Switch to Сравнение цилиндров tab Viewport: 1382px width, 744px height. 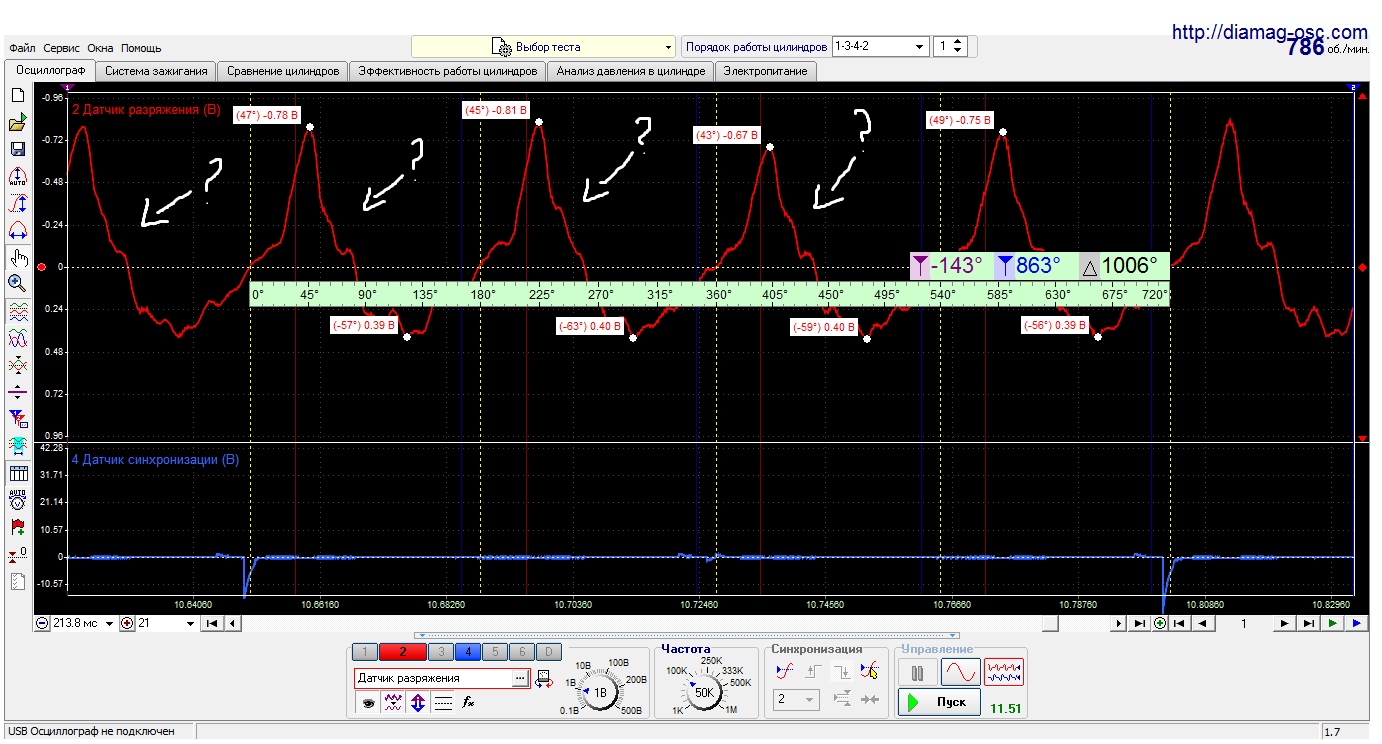pos(283,71)
